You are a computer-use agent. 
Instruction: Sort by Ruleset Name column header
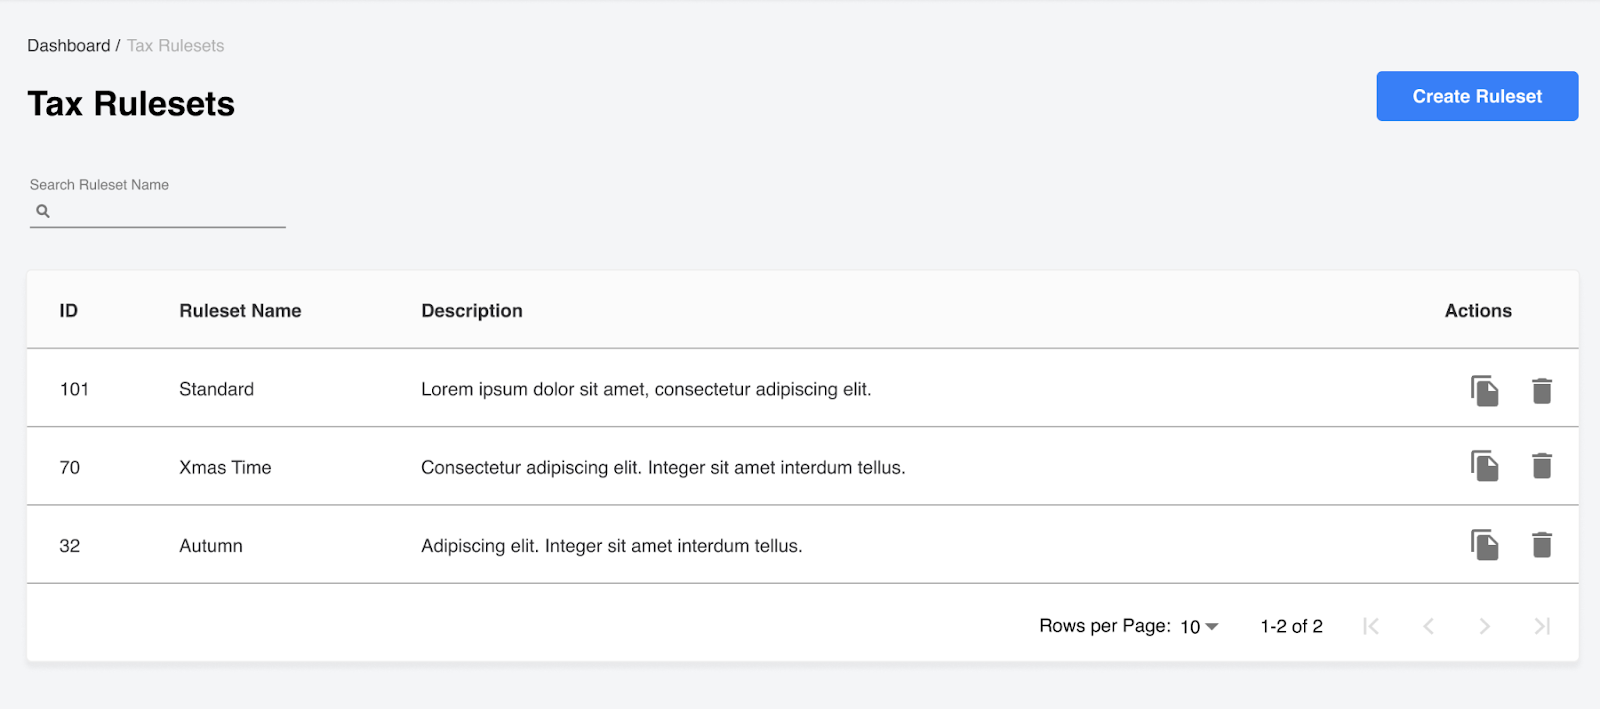240,311
